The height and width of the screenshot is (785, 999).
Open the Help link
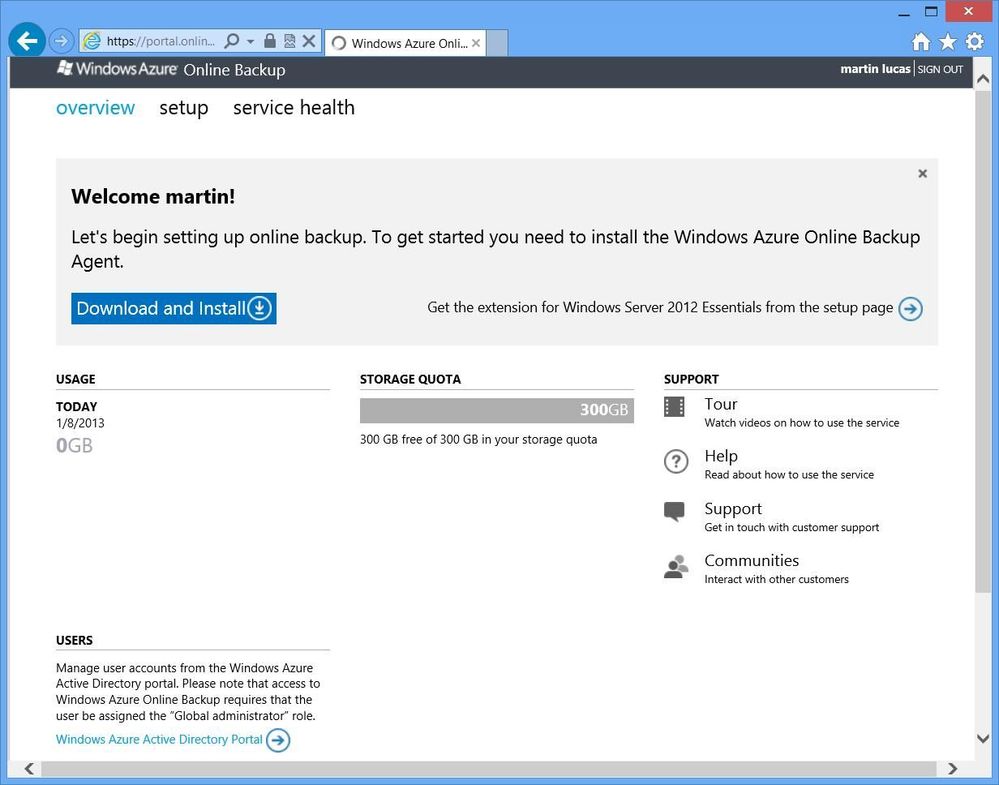tap(721, 456)
